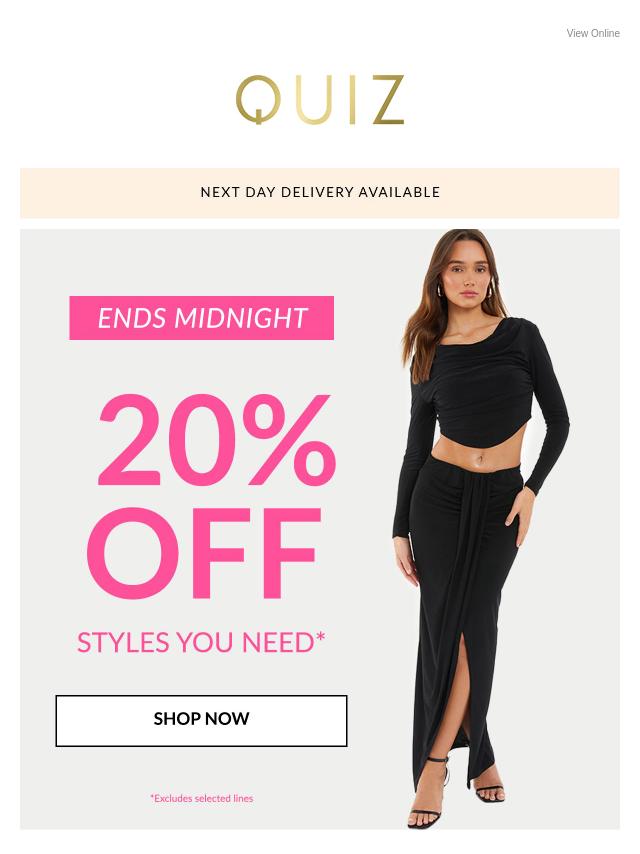Click the Styles You Need tagline
This screenshot has height=854, width=640.
pyautogui.click(x=201, y=642)
